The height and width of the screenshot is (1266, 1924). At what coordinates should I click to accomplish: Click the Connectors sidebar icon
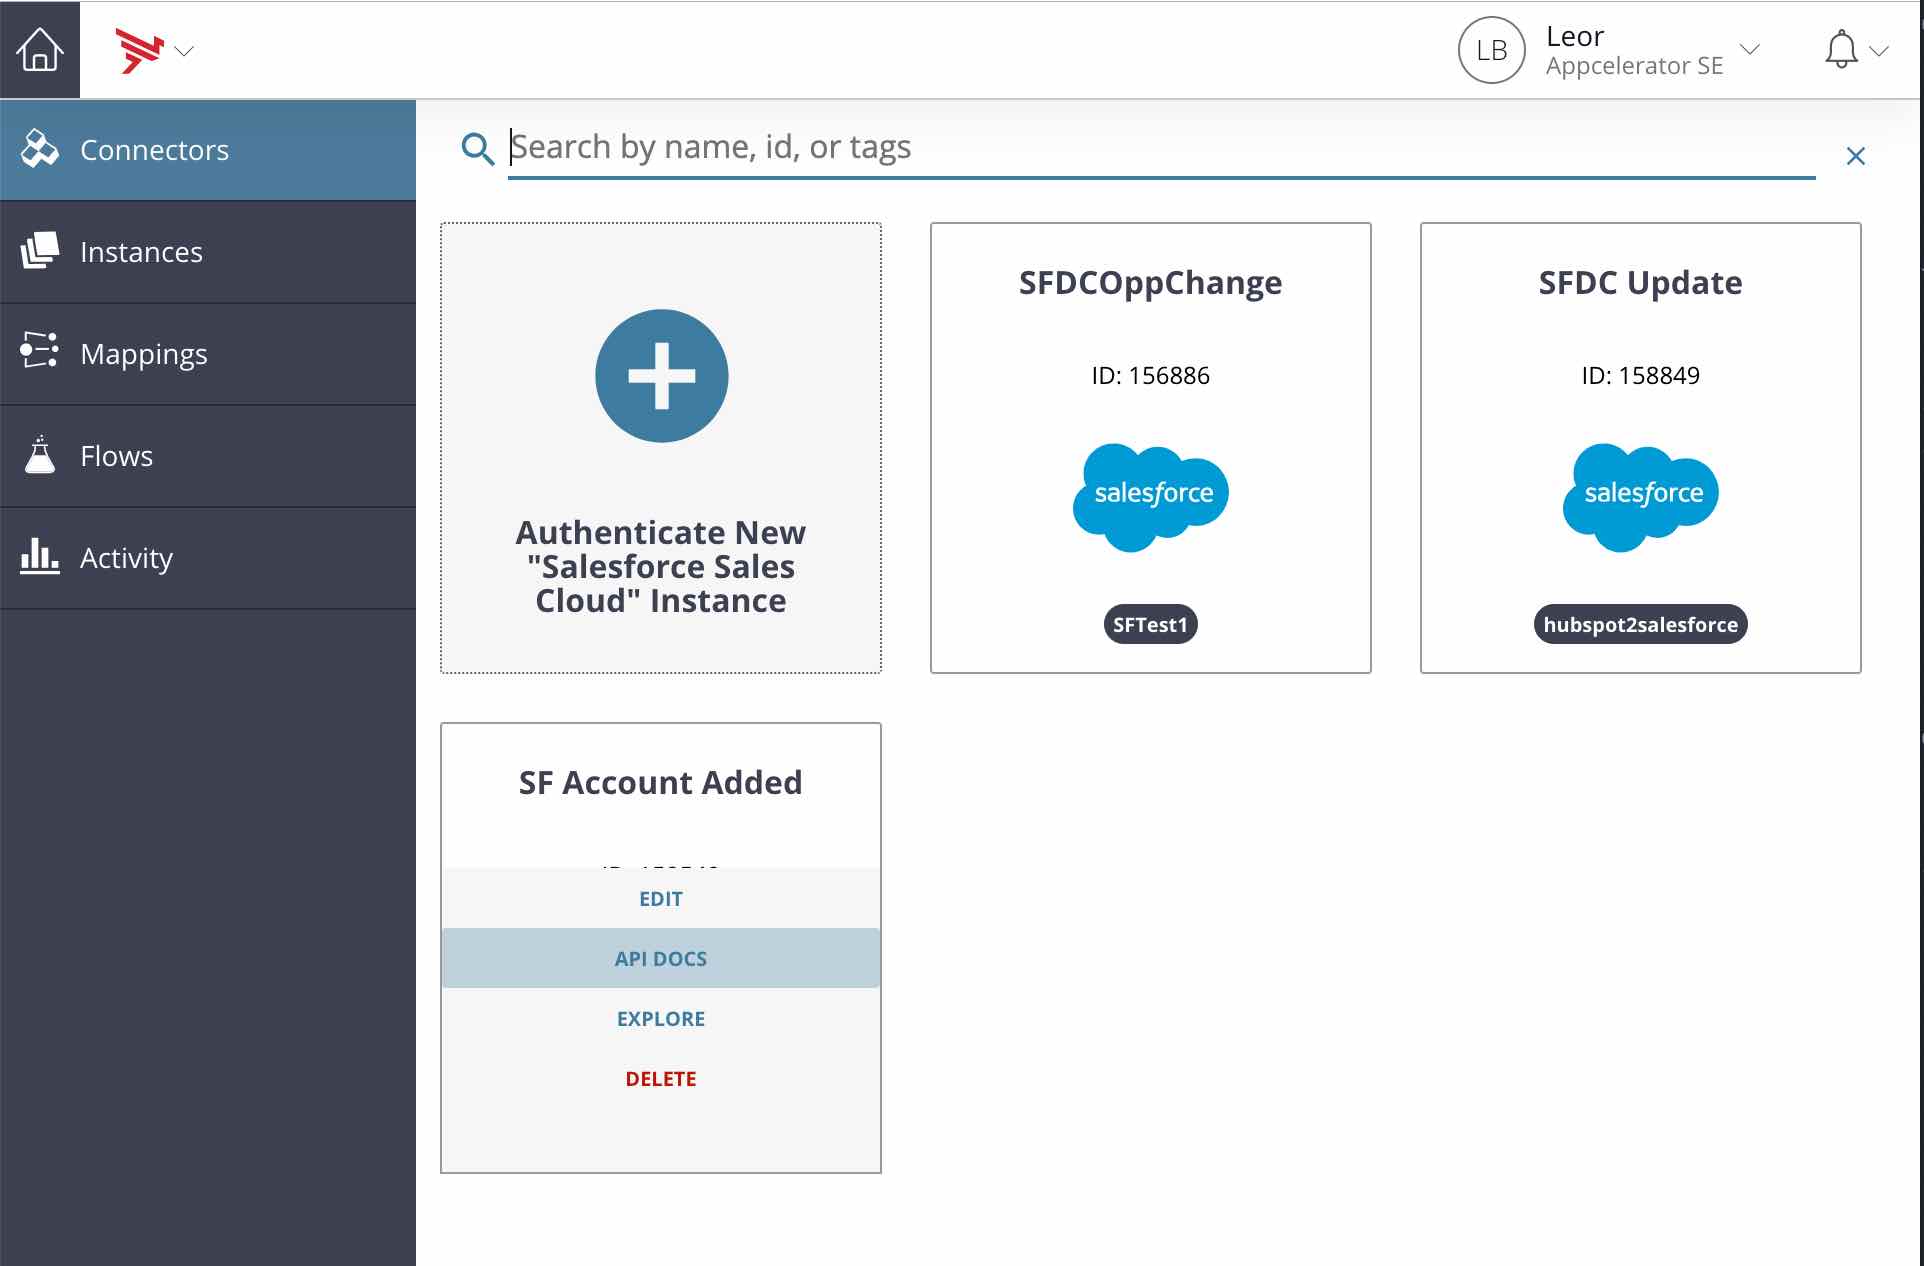click(40, 149)
